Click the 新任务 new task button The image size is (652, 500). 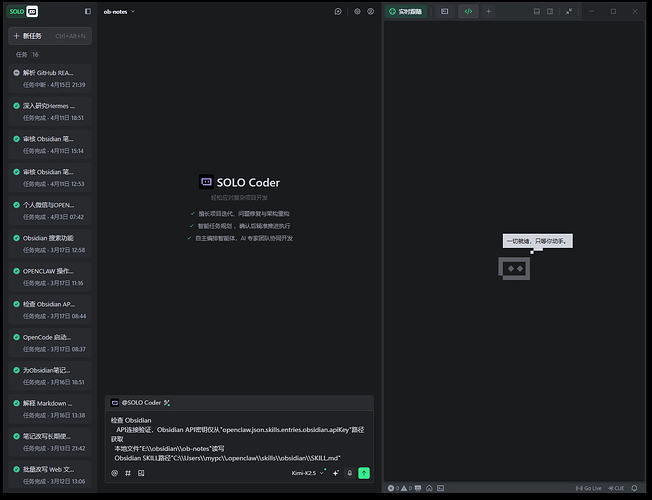(x=50, y=35)
